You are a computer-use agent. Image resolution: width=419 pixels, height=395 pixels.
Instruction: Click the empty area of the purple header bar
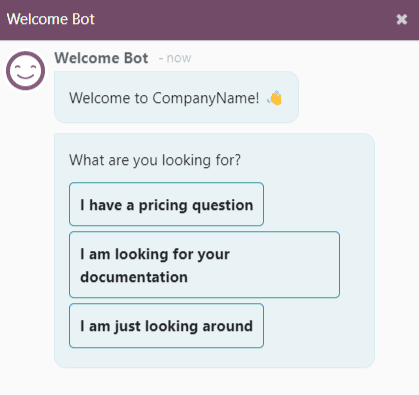(243, 19)
